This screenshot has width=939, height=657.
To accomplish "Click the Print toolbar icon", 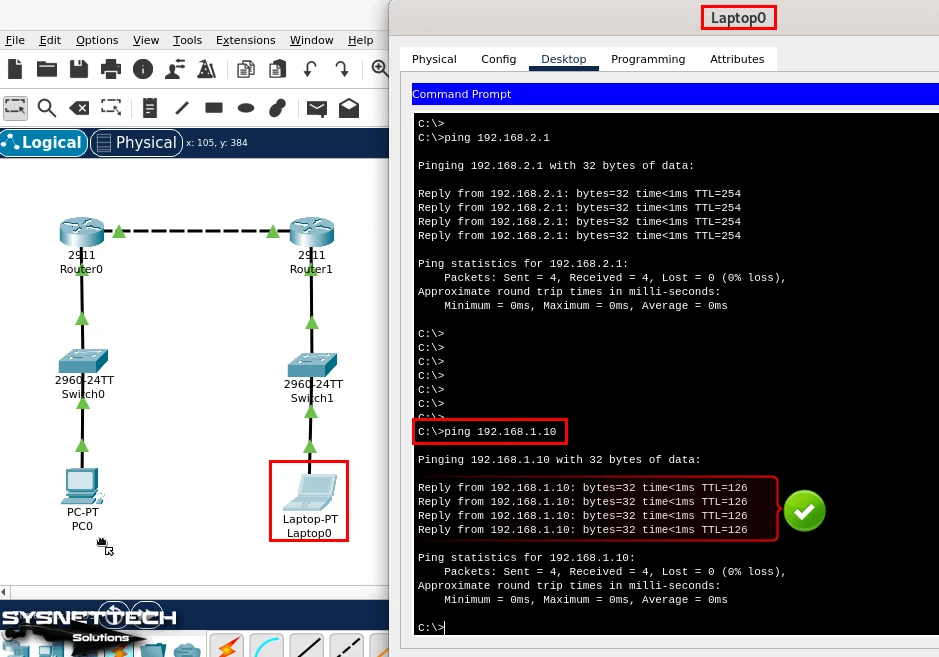I will [111, 69].
